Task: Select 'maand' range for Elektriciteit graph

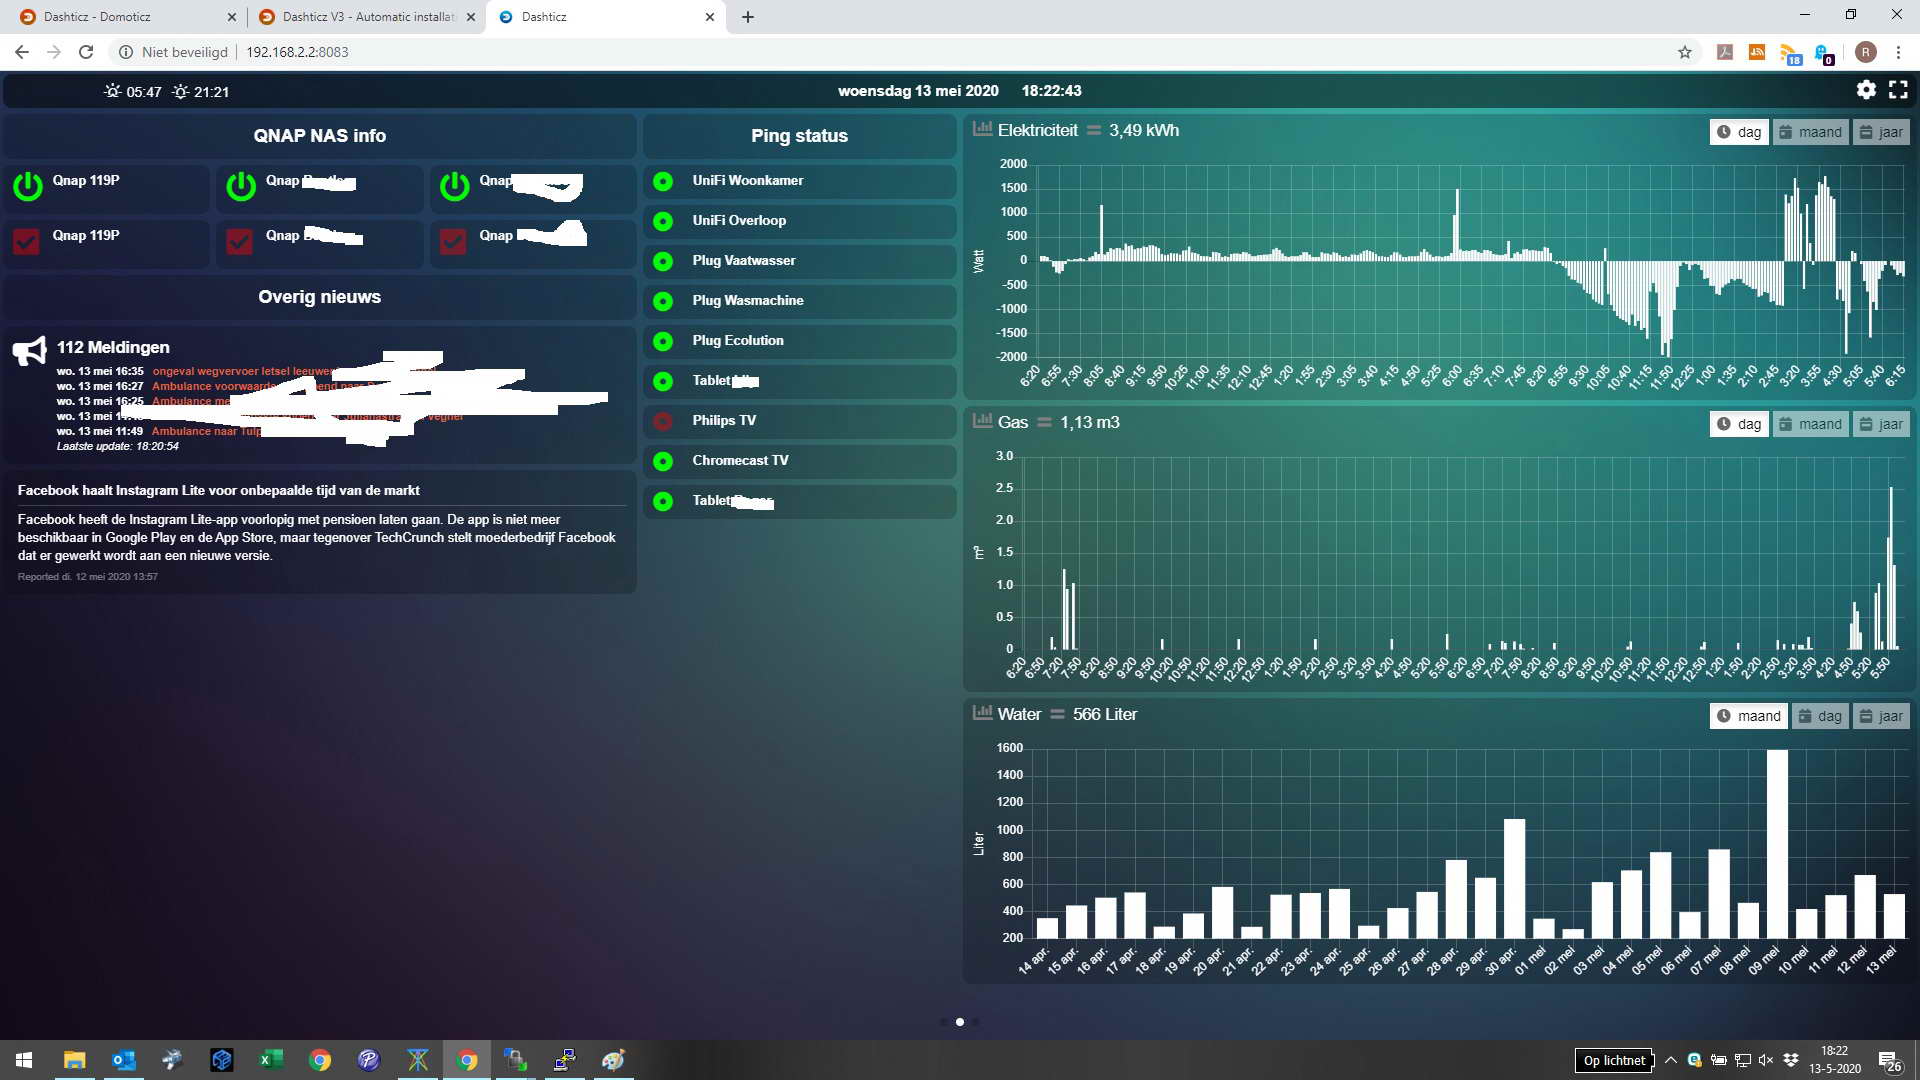Action: pos(1811,132)
